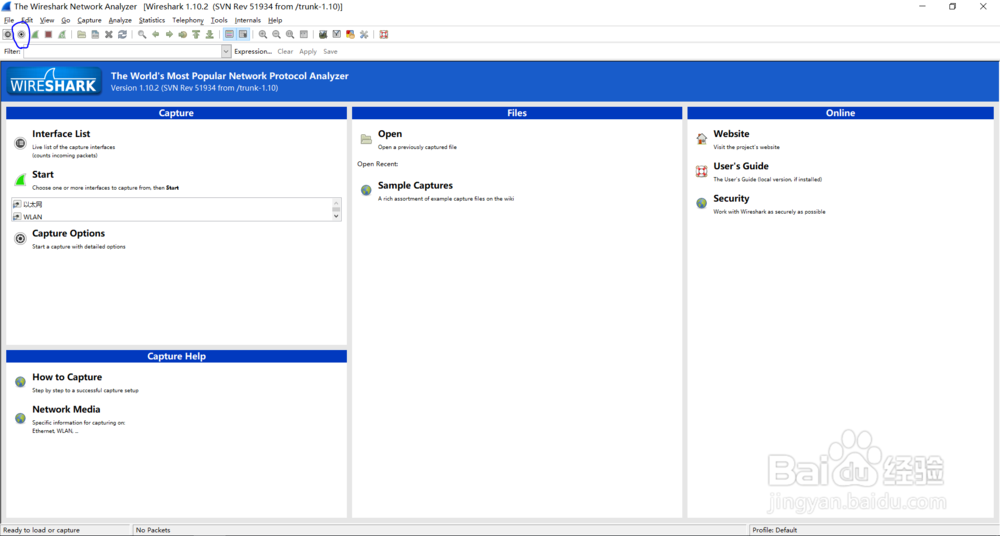The image size is (1000, 536).
Task: Reset zoom to normal size icon
Action: (290, 34)
